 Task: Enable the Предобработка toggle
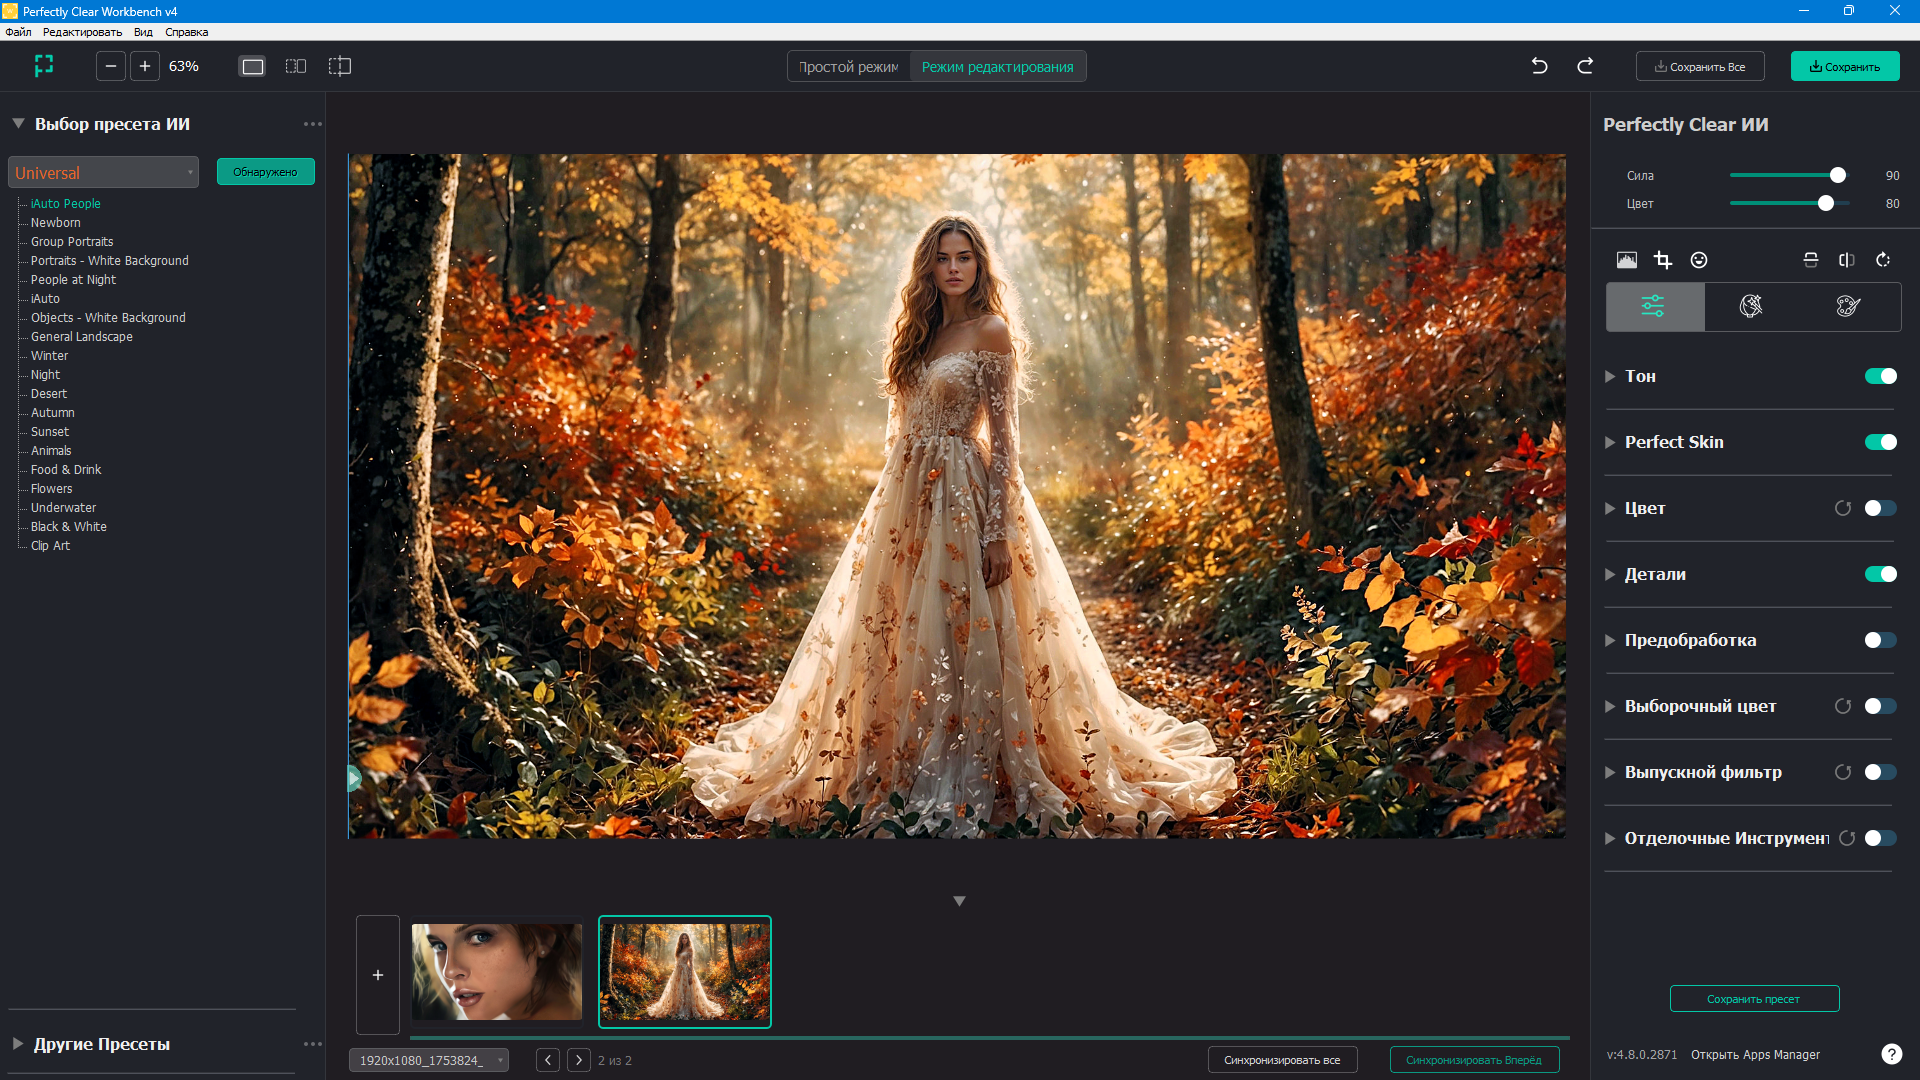[1880, 640]
